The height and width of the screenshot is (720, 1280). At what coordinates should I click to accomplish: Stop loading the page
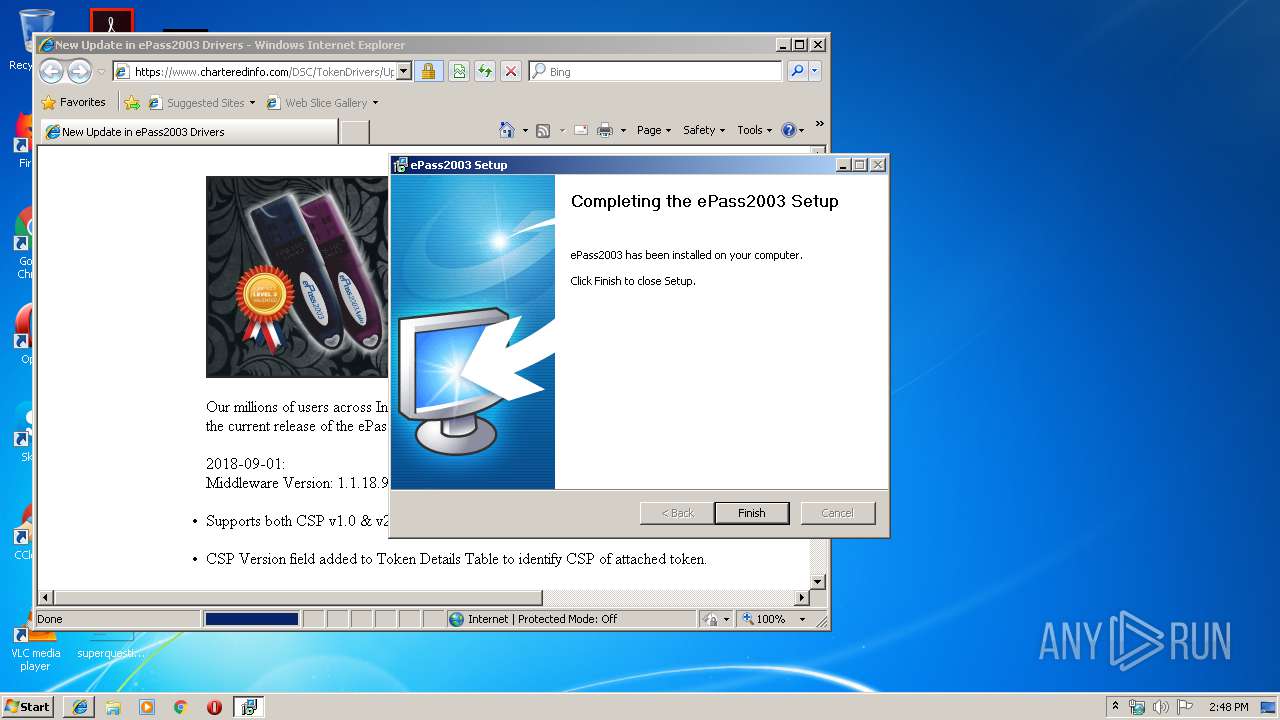click(x=510, y=71)
